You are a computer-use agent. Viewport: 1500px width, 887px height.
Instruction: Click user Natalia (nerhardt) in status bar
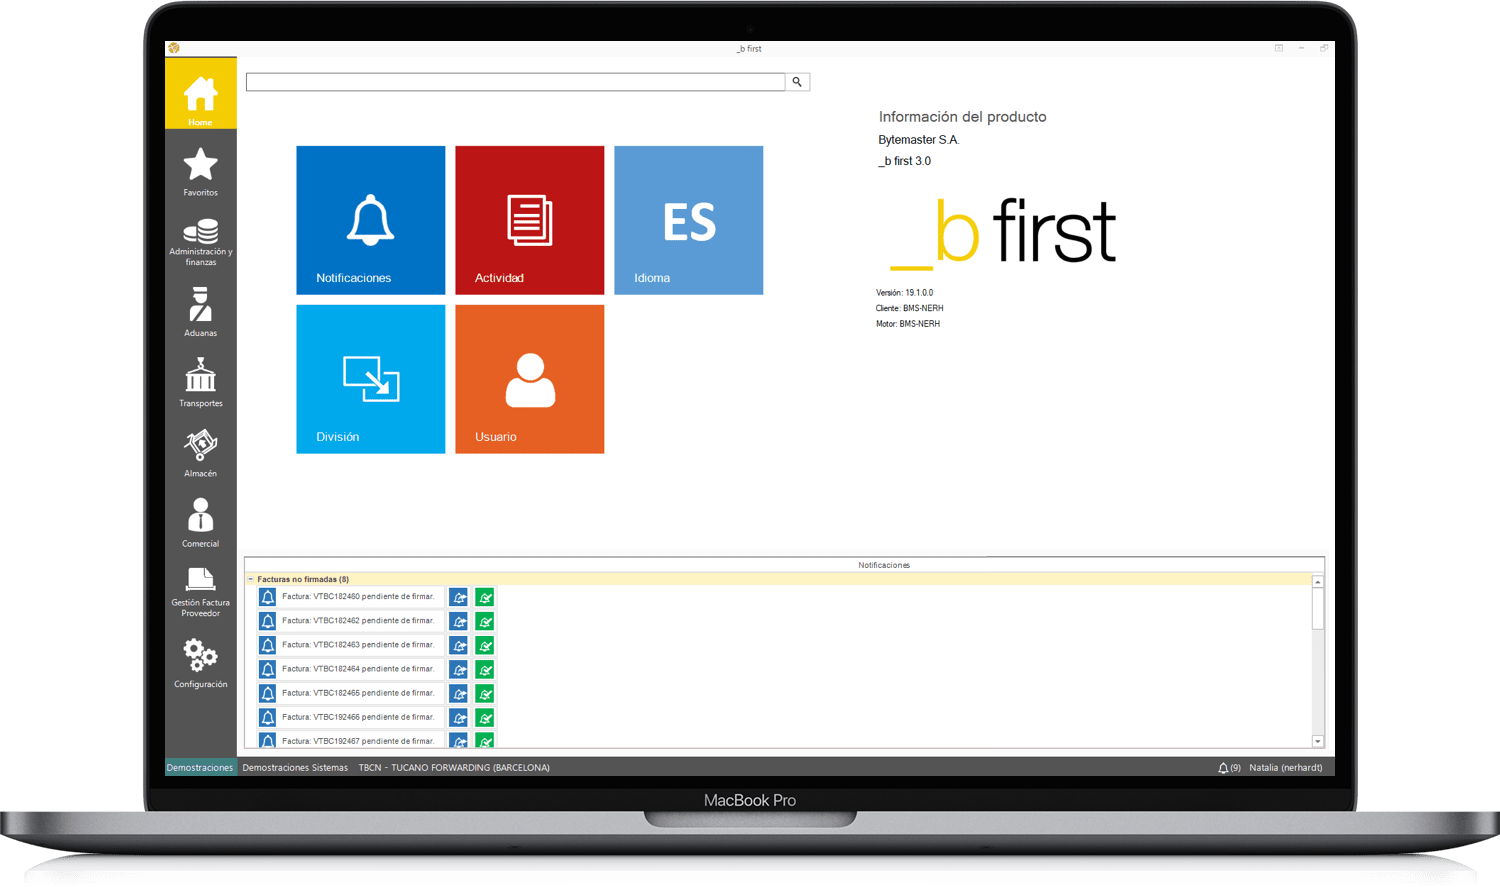coord(1286,768)
